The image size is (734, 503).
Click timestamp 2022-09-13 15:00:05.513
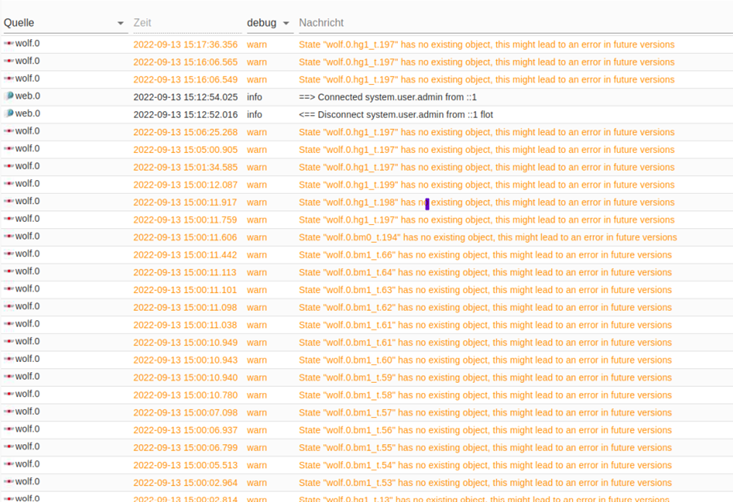click(185, 466)
